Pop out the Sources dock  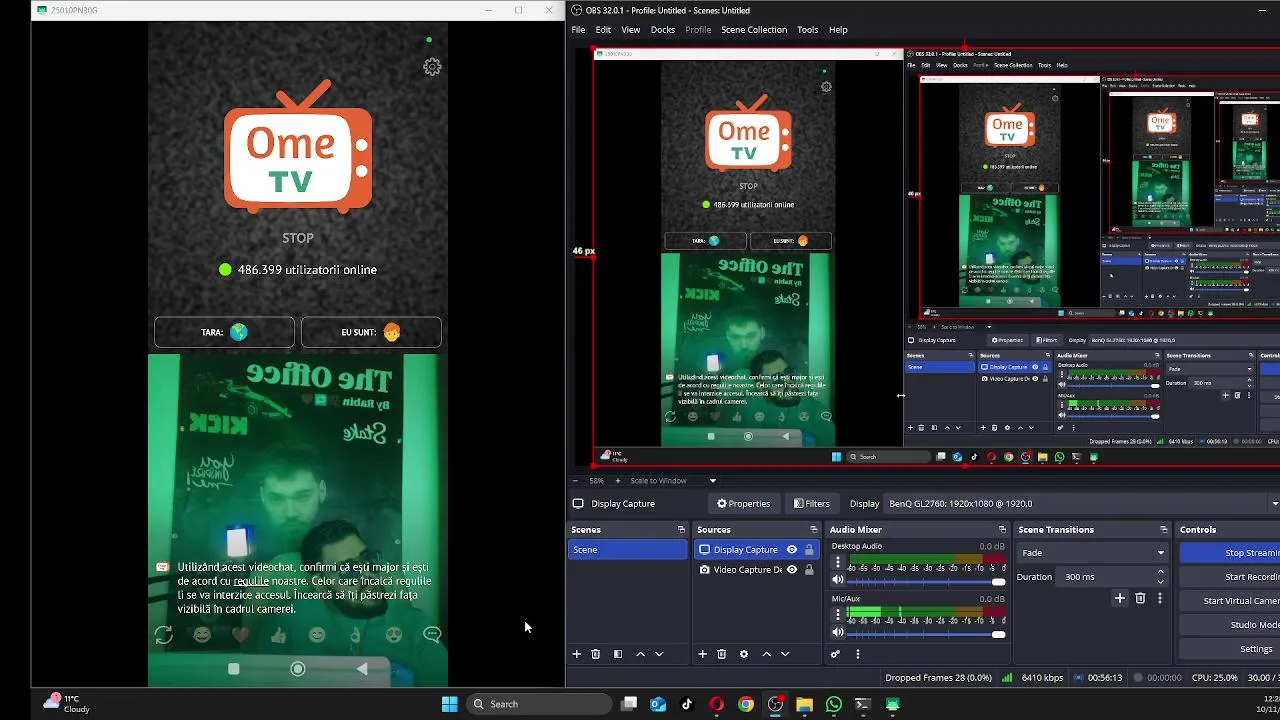click(813, 530)
